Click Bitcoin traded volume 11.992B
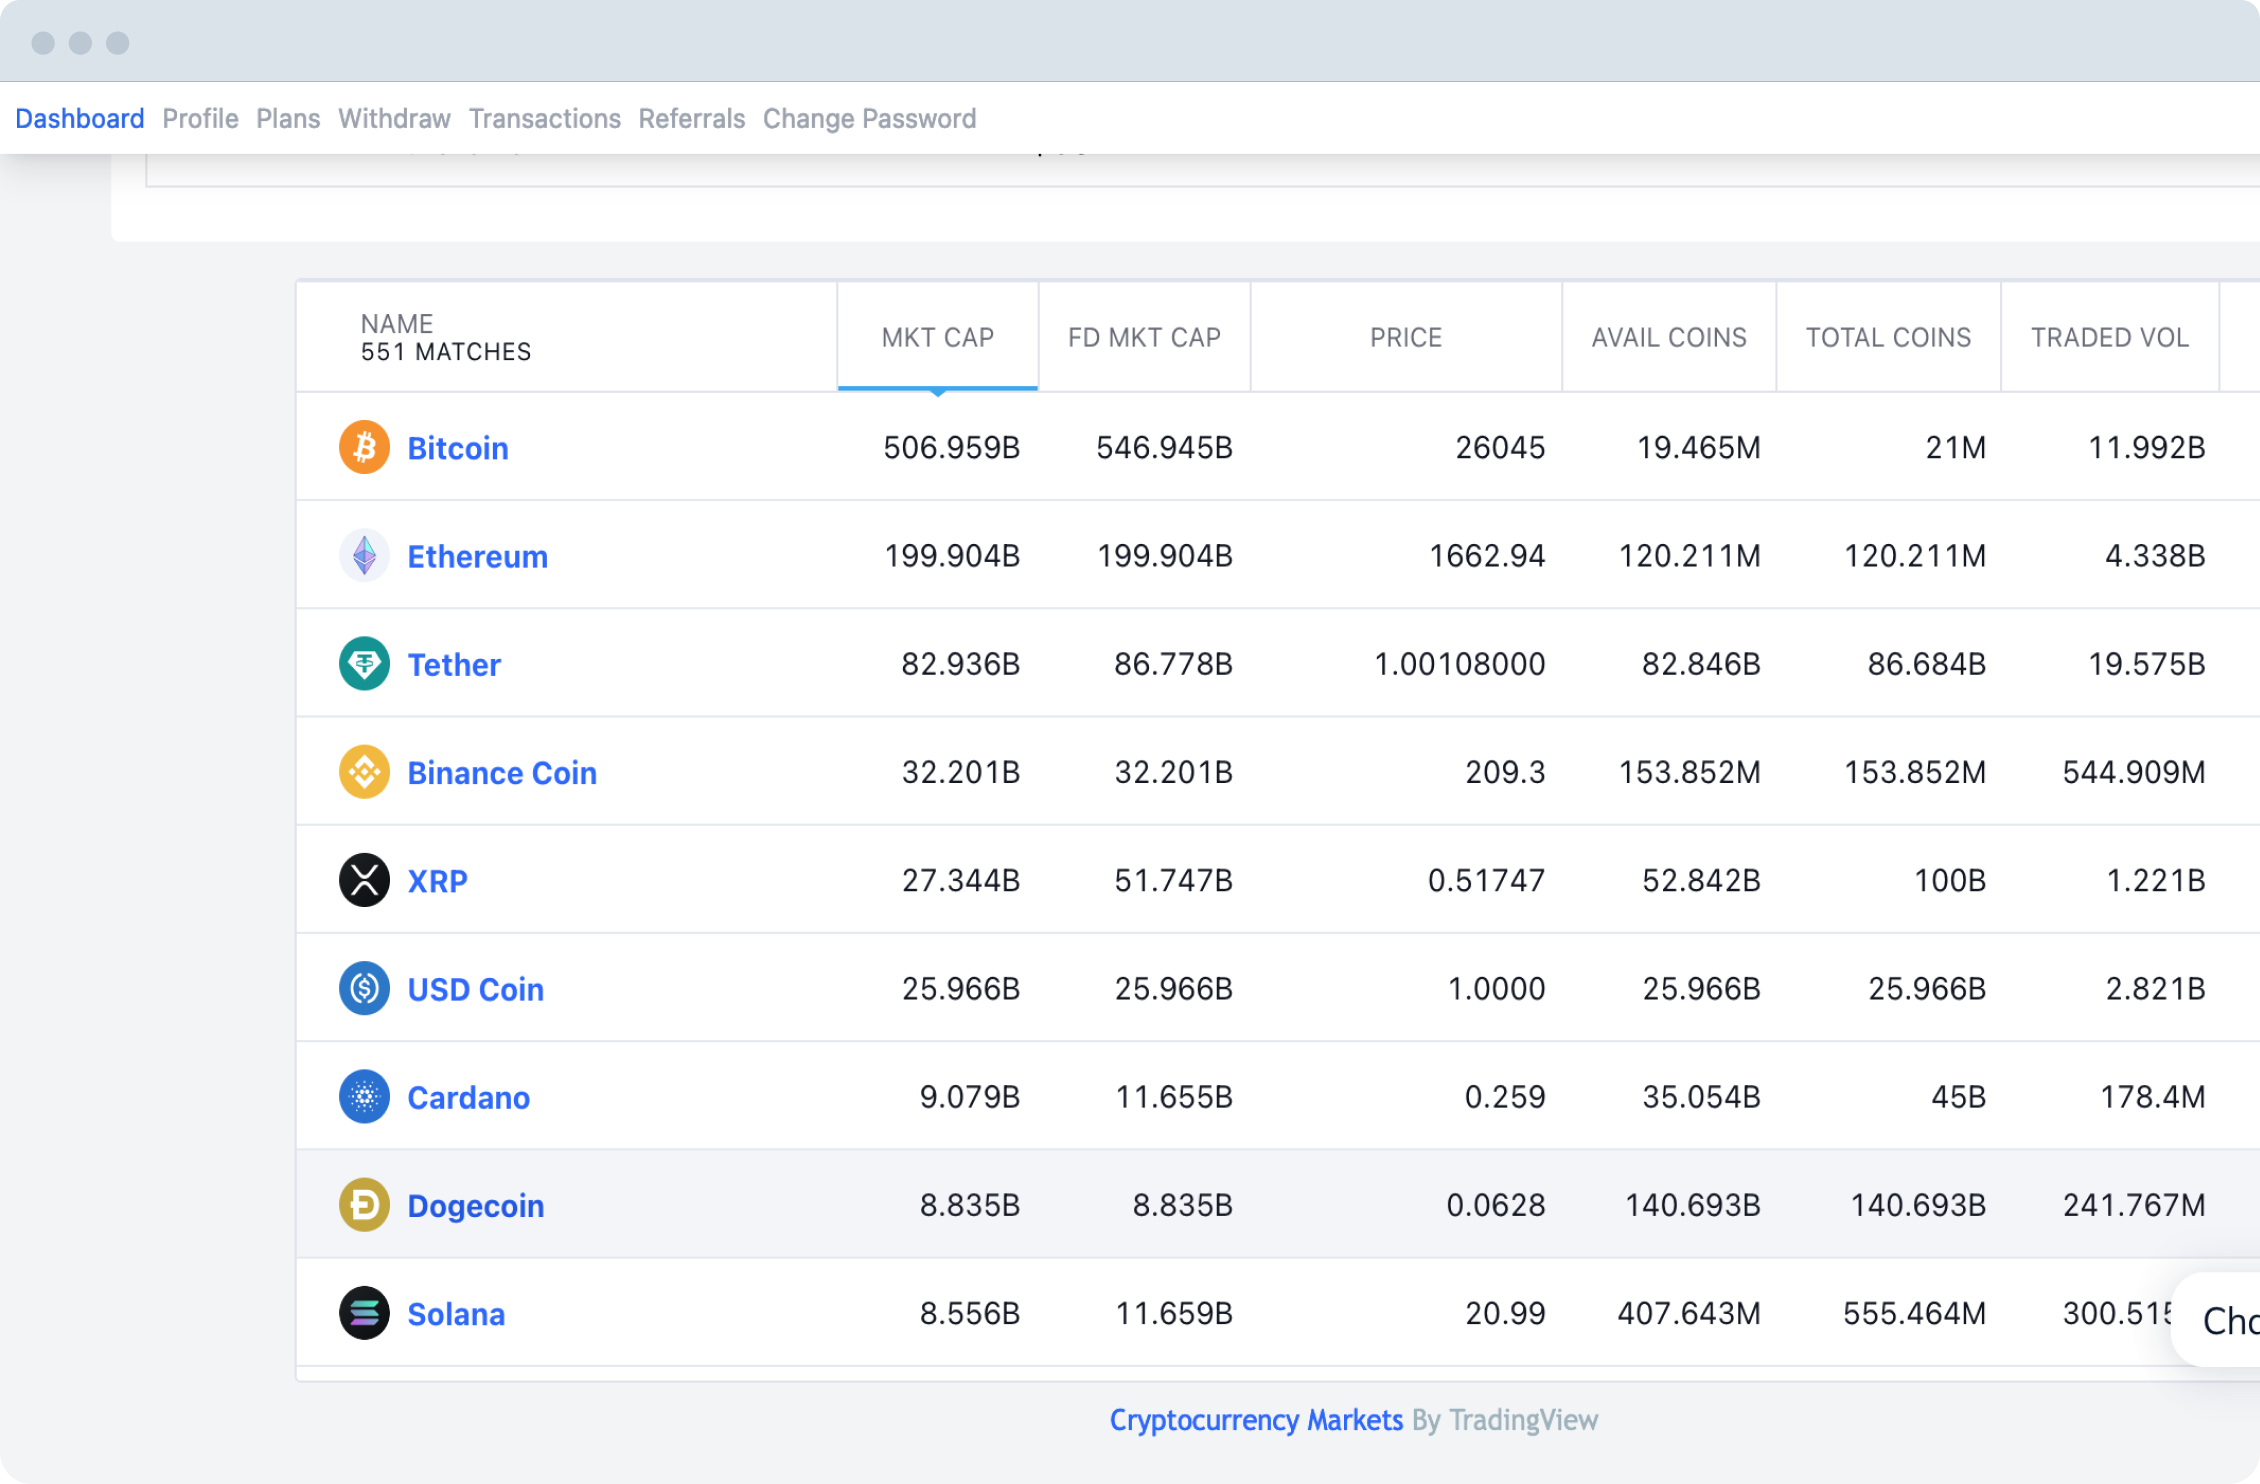This screenshot has width=2260, height=1484. click(2147, 447)
